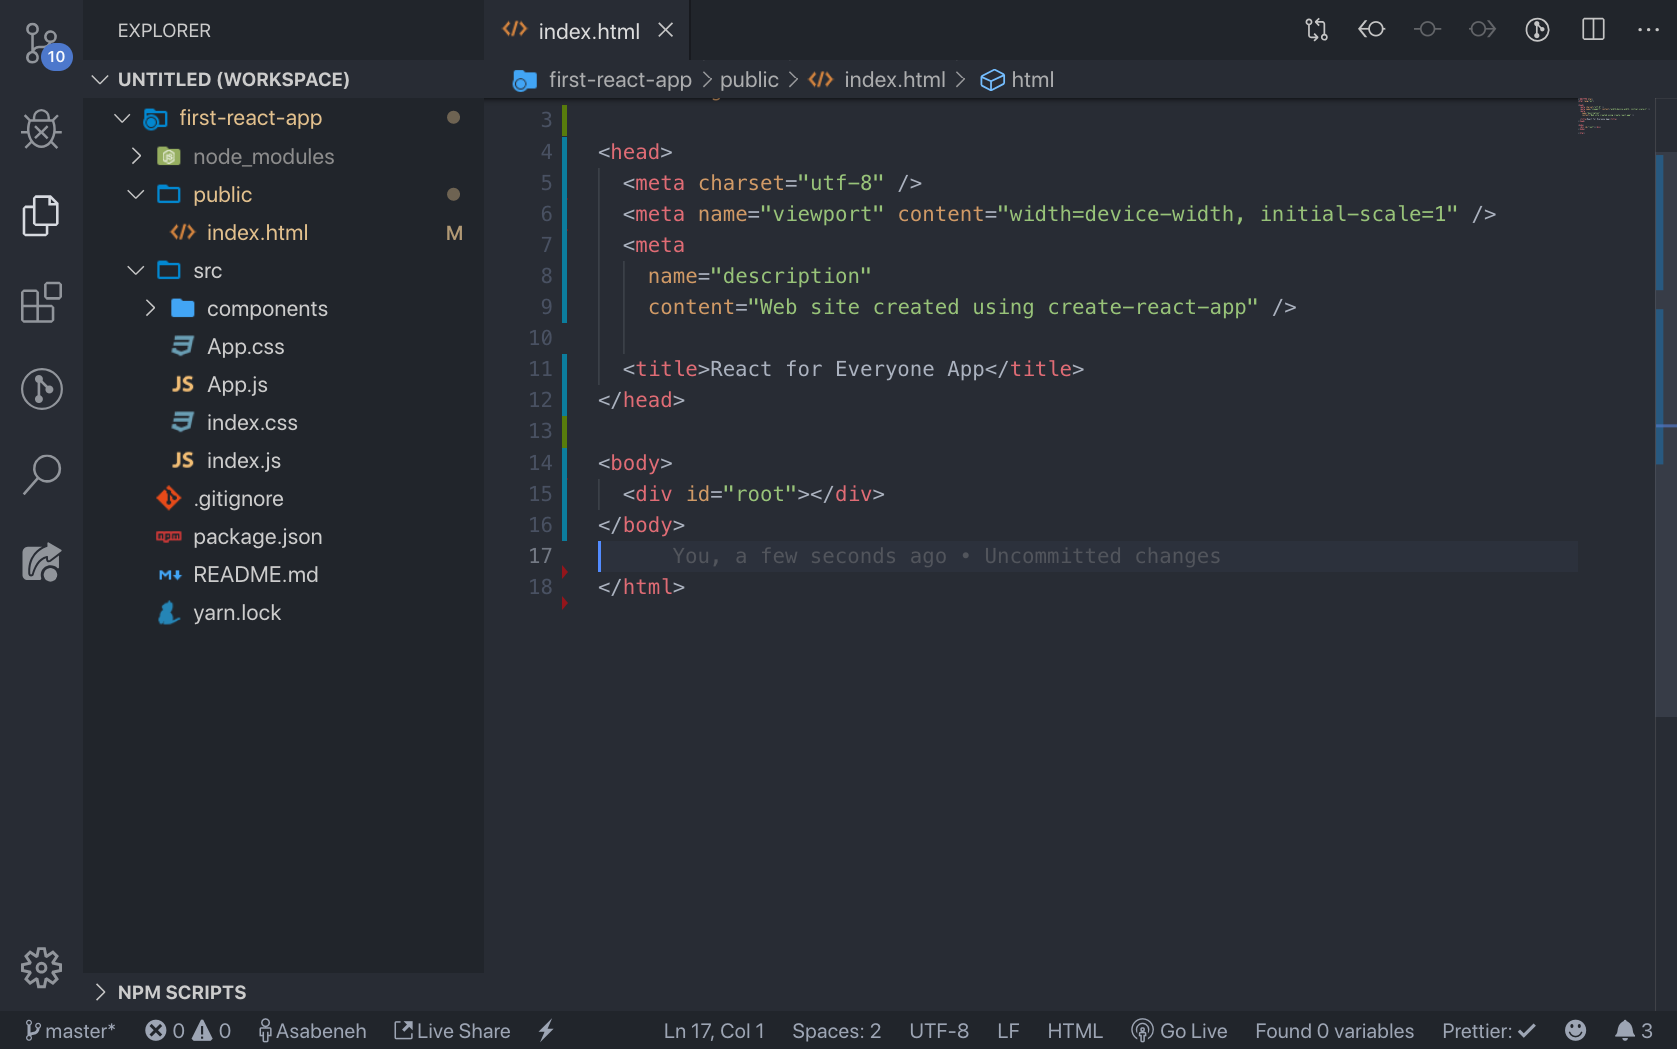Open errors and warnings in status bar

point(188,1031)
